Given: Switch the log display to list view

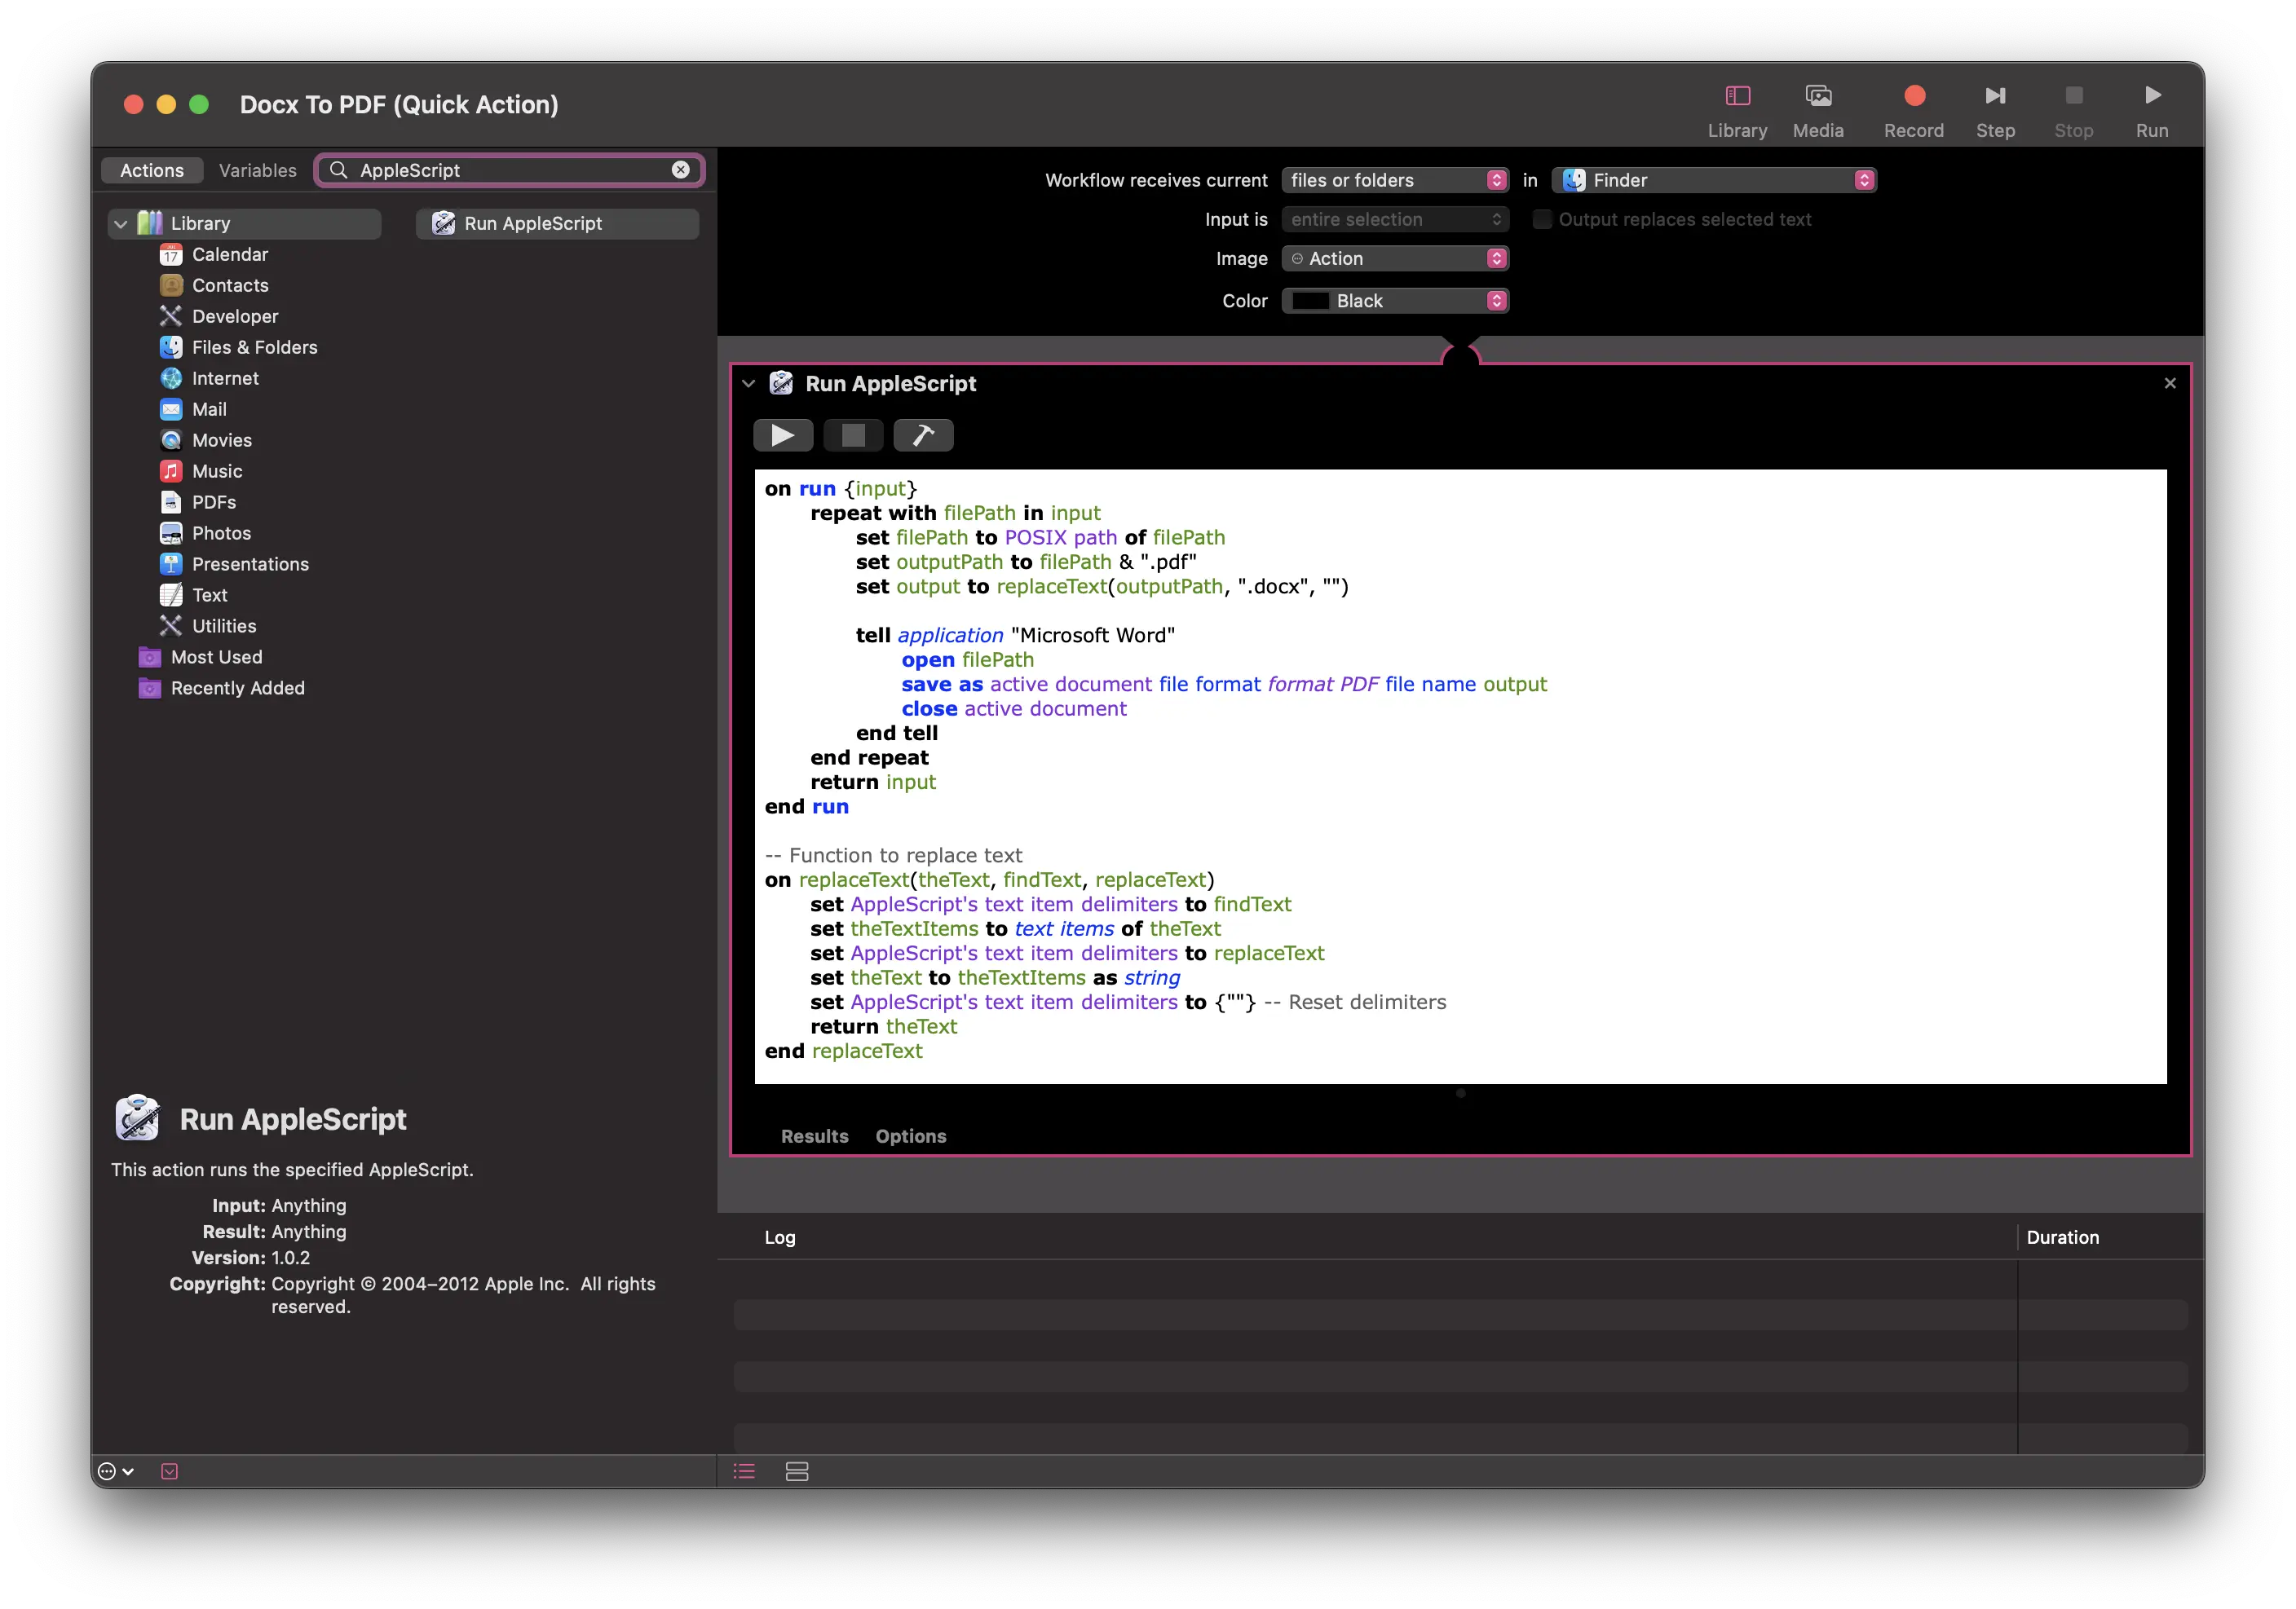Looking at the screenshot, I should [x=743, y=1471].
